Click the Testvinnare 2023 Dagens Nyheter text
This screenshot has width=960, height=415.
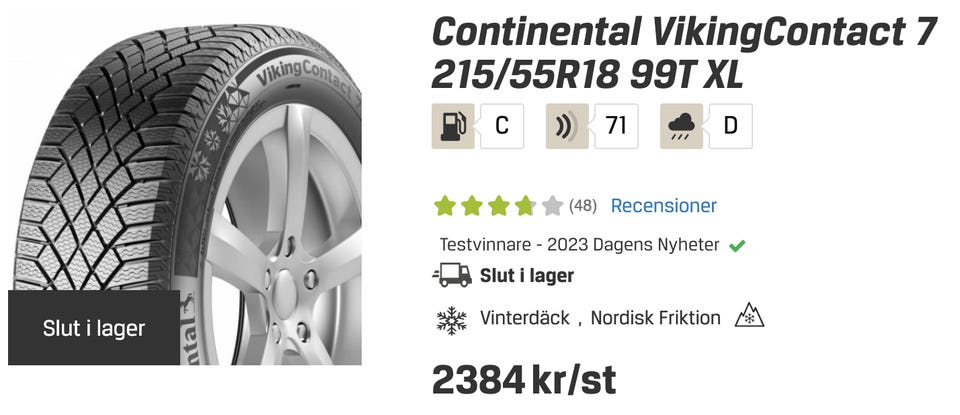(x=579, y=245)
